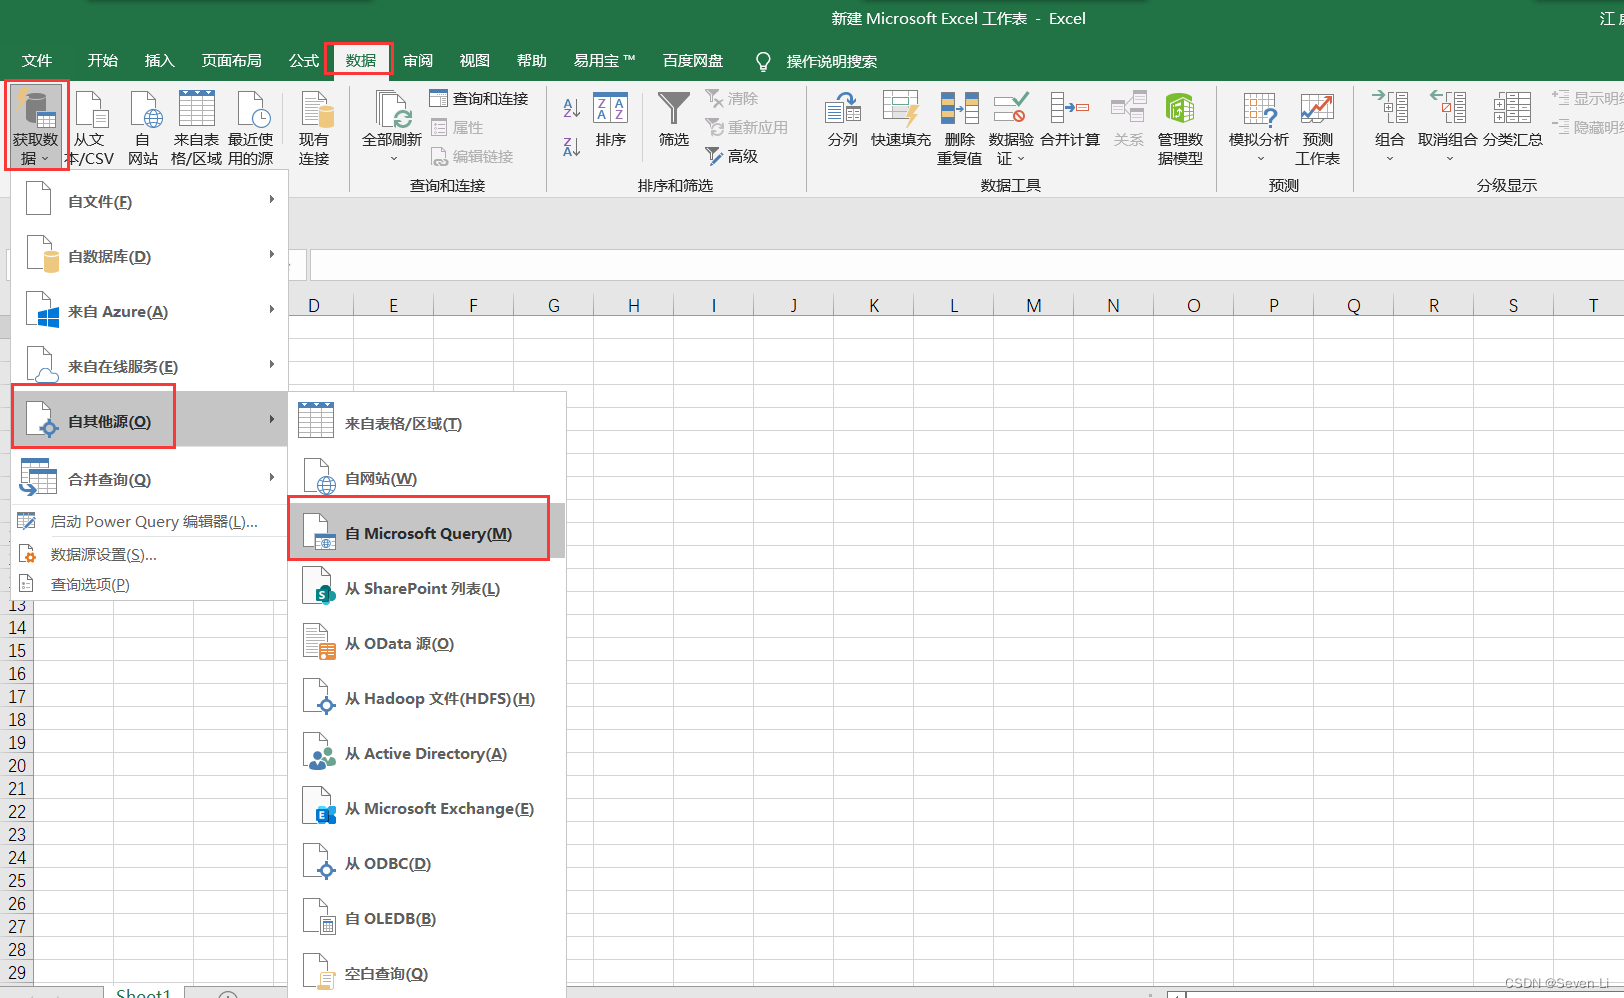Open the 获取数据 (Get Data) dropdown

tap(36, 127)
